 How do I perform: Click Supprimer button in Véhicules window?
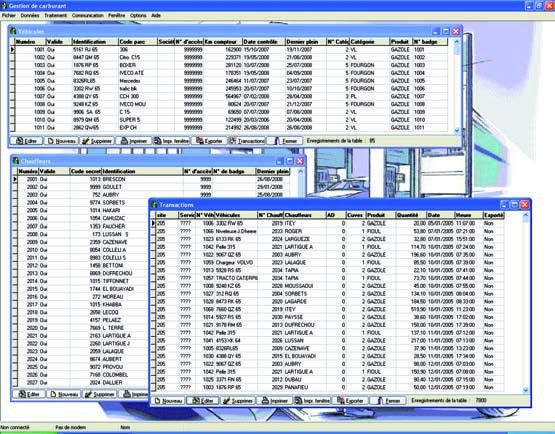click(x=97, y=141)
